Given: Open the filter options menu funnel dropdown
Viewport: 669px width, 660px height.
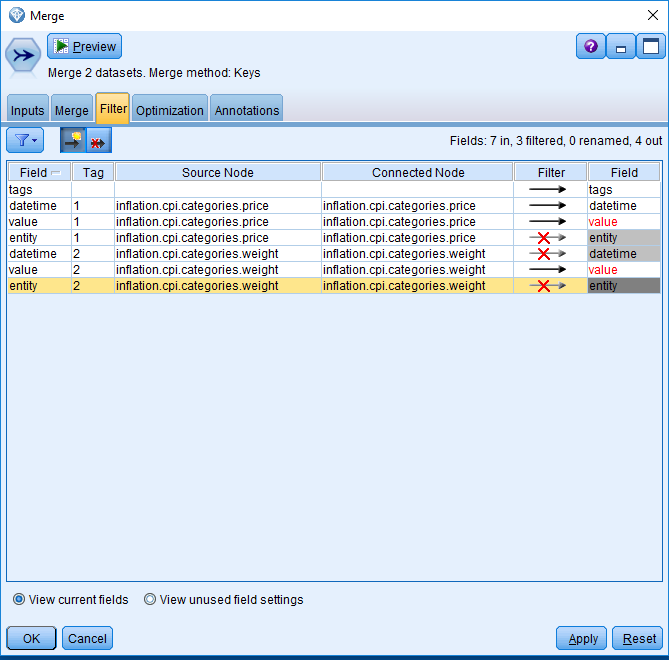Looking at the screenshot, I should point(25,140).
